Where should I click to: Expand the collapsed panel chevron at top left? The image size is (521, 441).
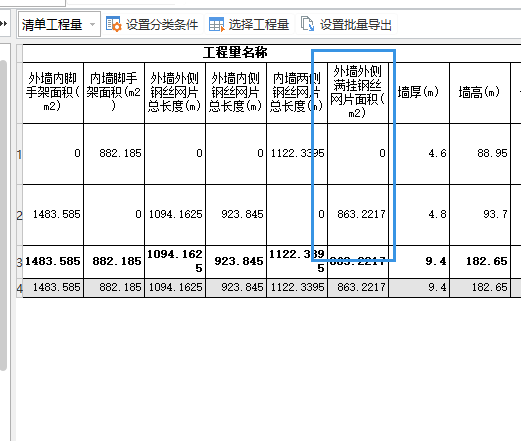coord(4,24)
